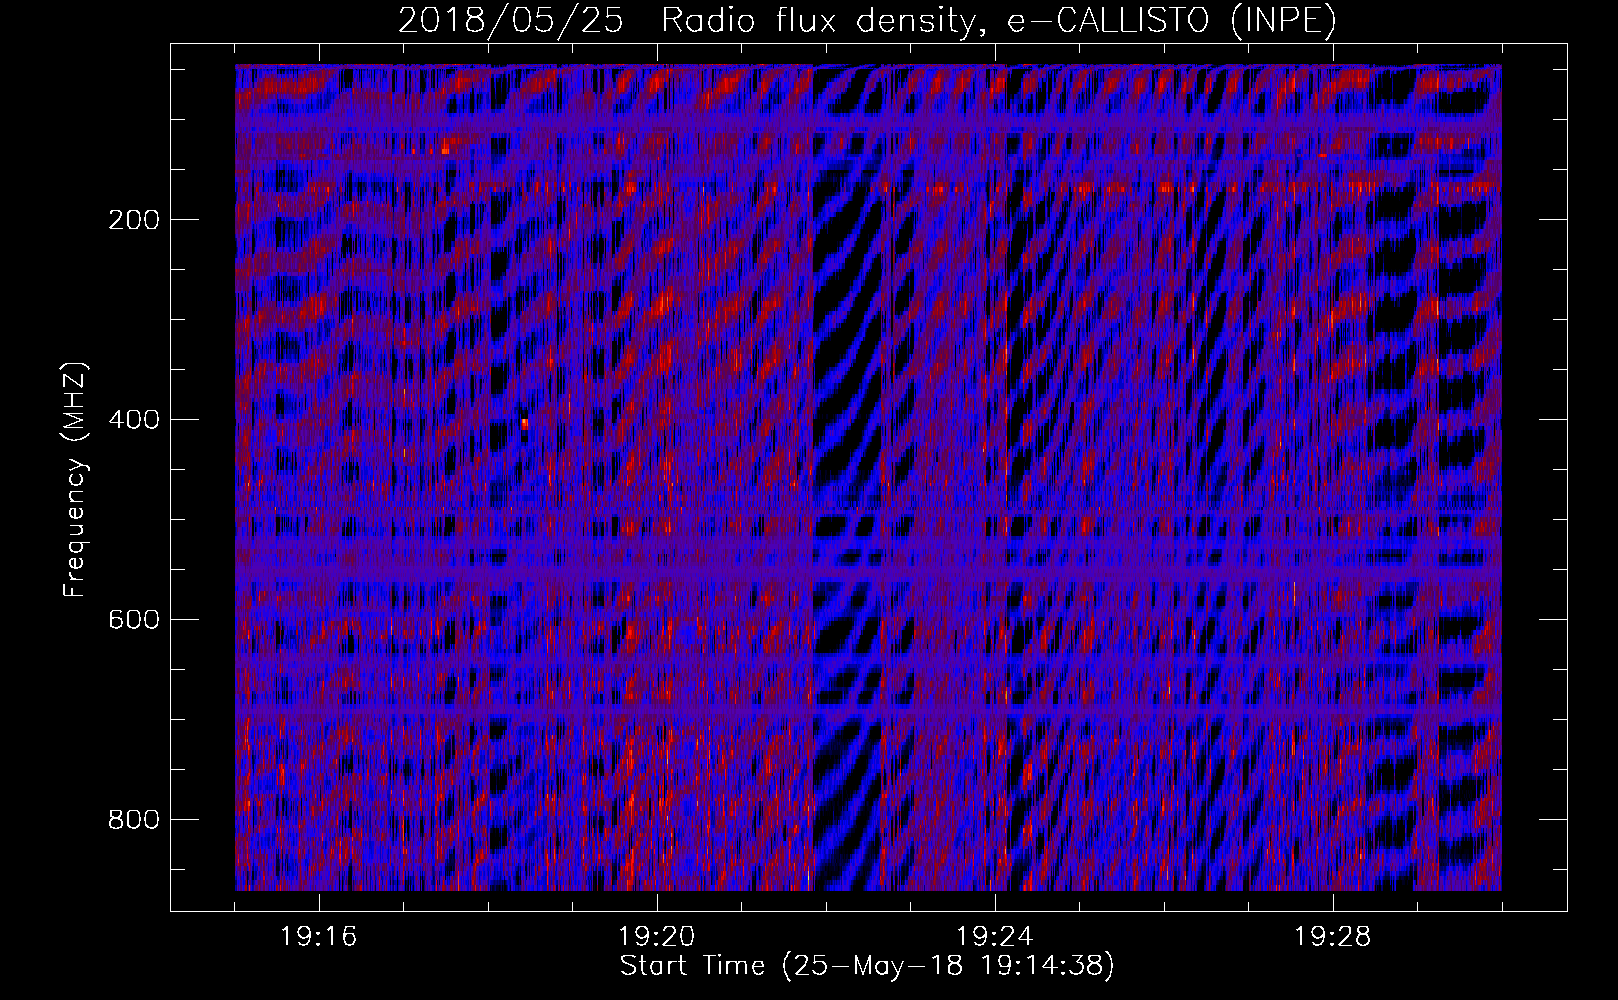Click the 19:16 time tick label
The height and width of the screenshot is (1000, 1618).
pyautogui.click(x=319, y=937)
